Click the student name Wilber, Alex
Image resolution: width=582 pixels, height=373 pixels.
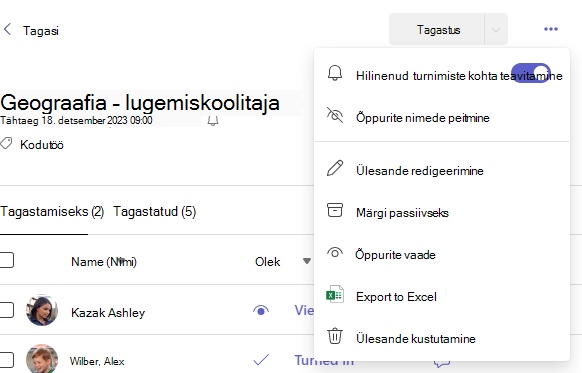[x=97, y=361]
